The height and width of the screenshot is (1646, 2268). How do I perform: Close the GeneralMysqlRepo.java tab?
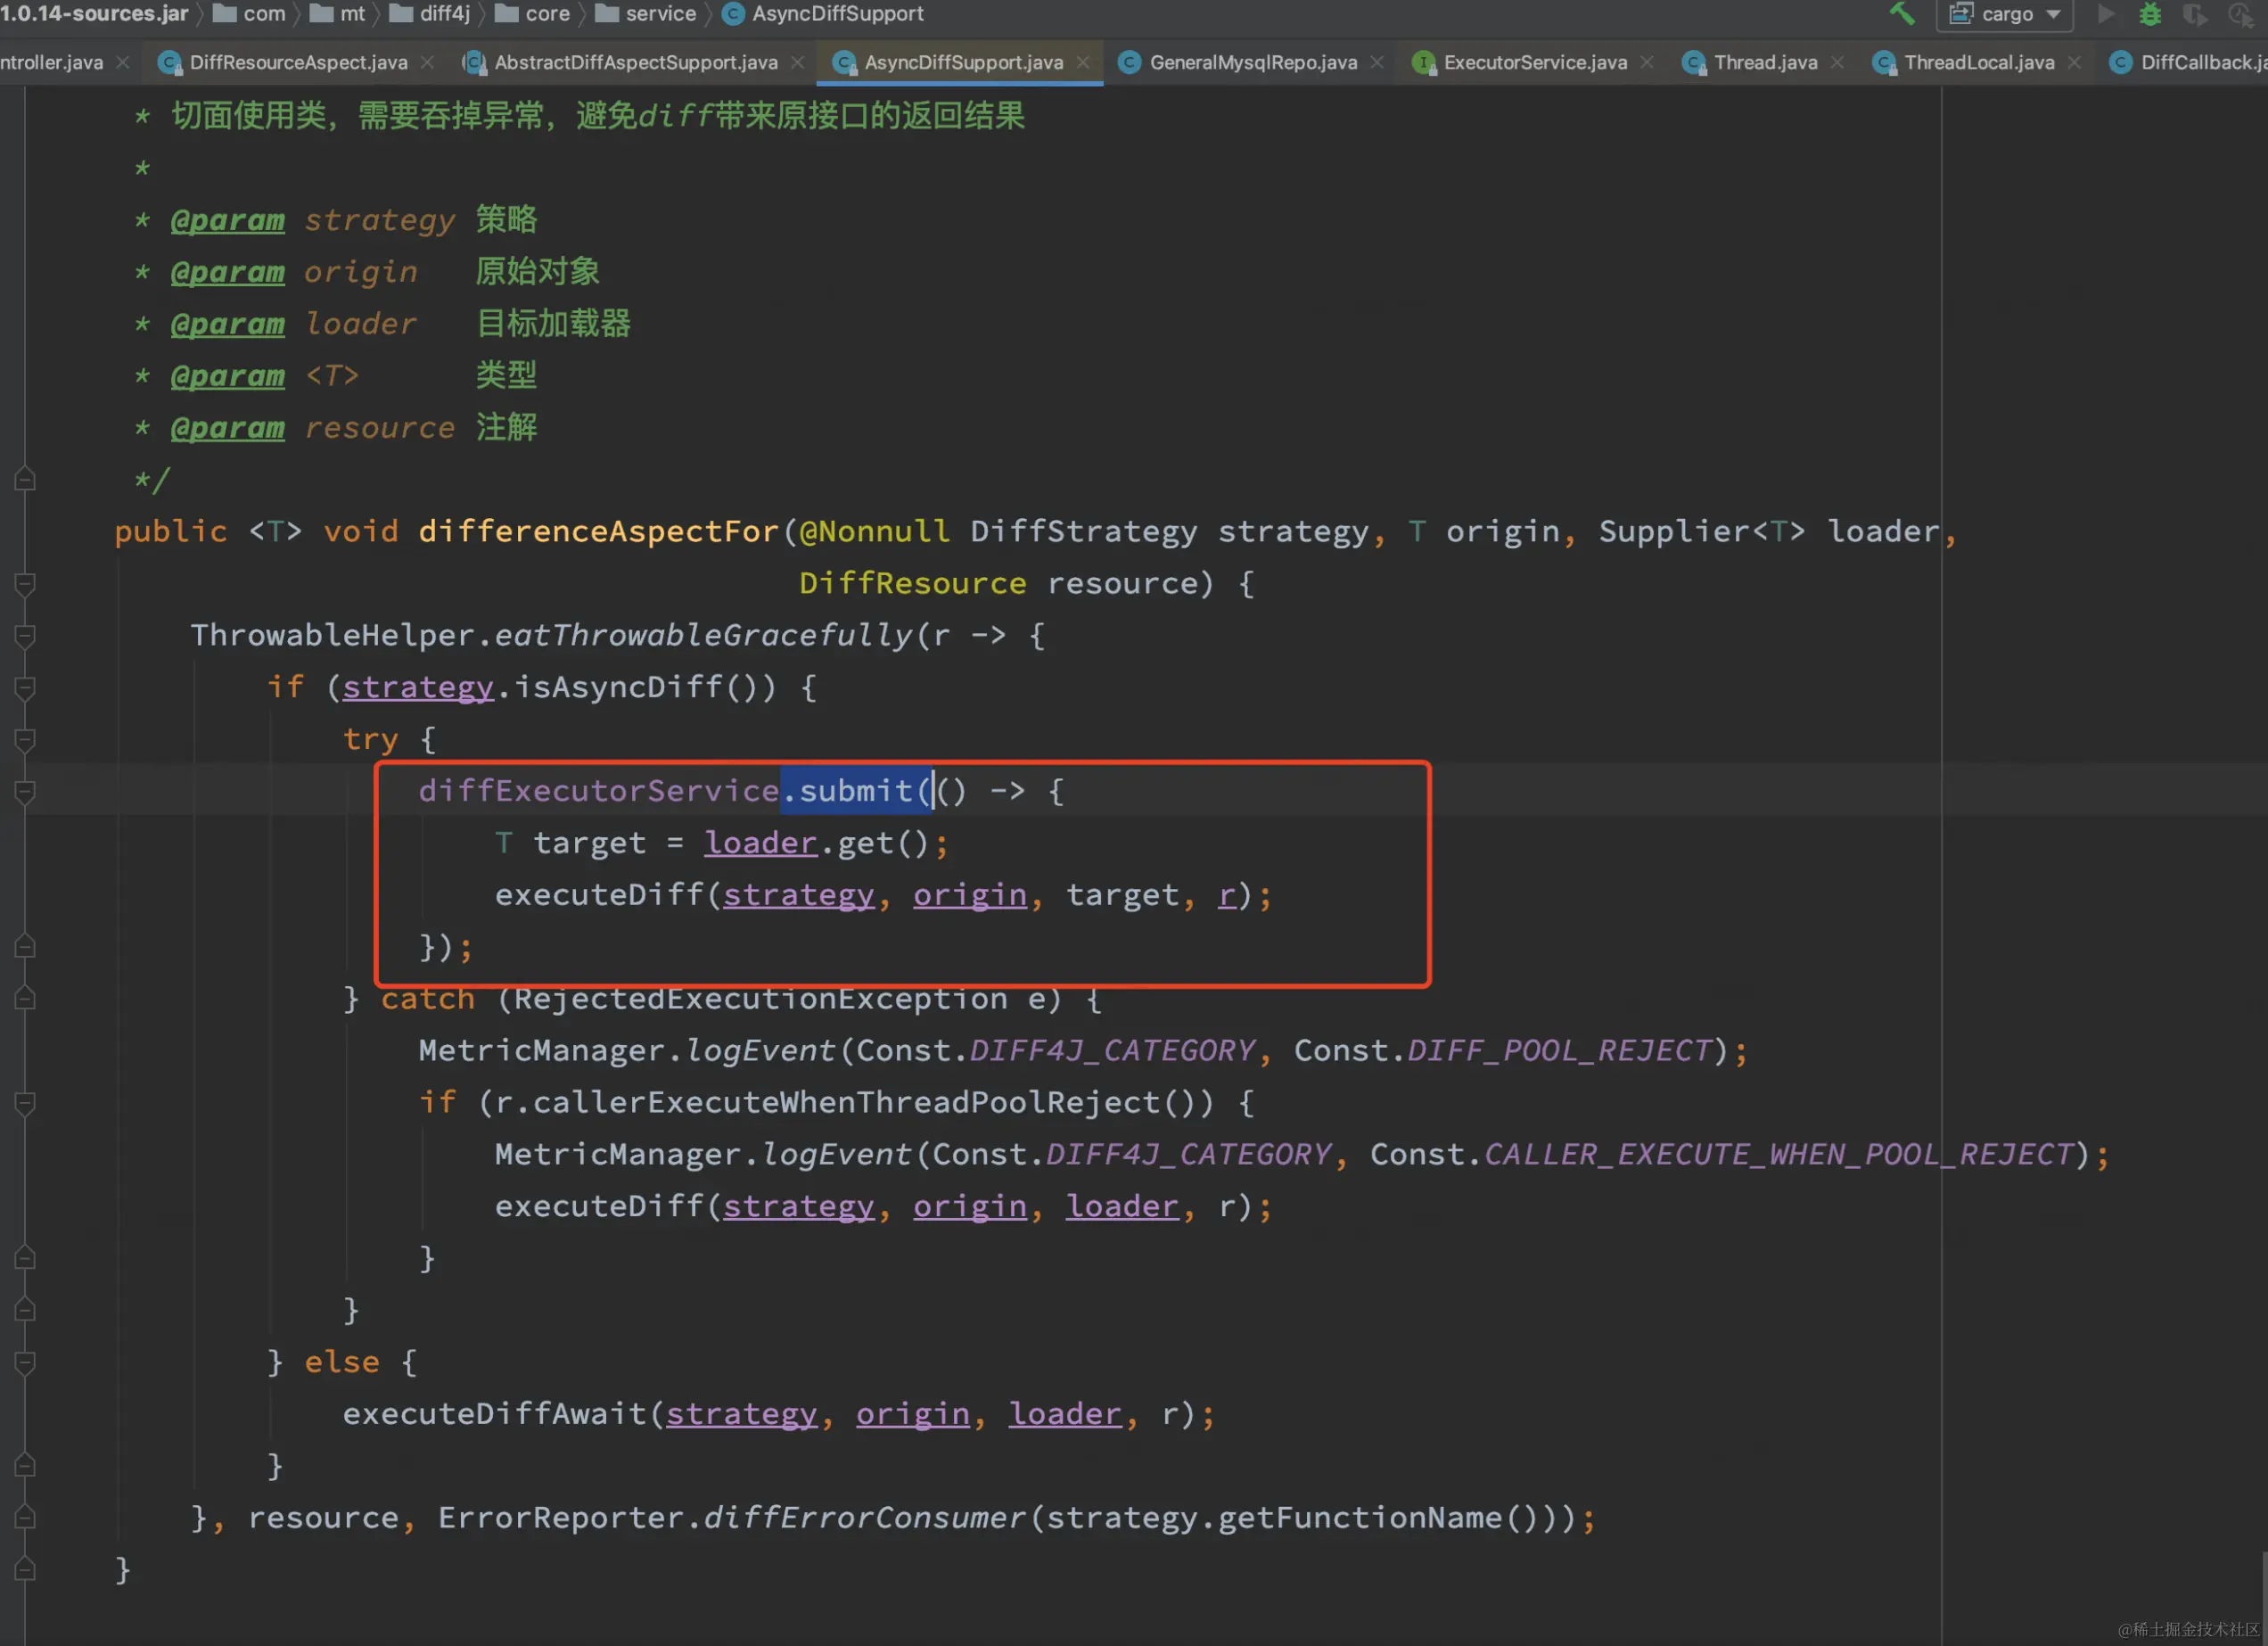pyautogui.click(x=1377, y=62)
